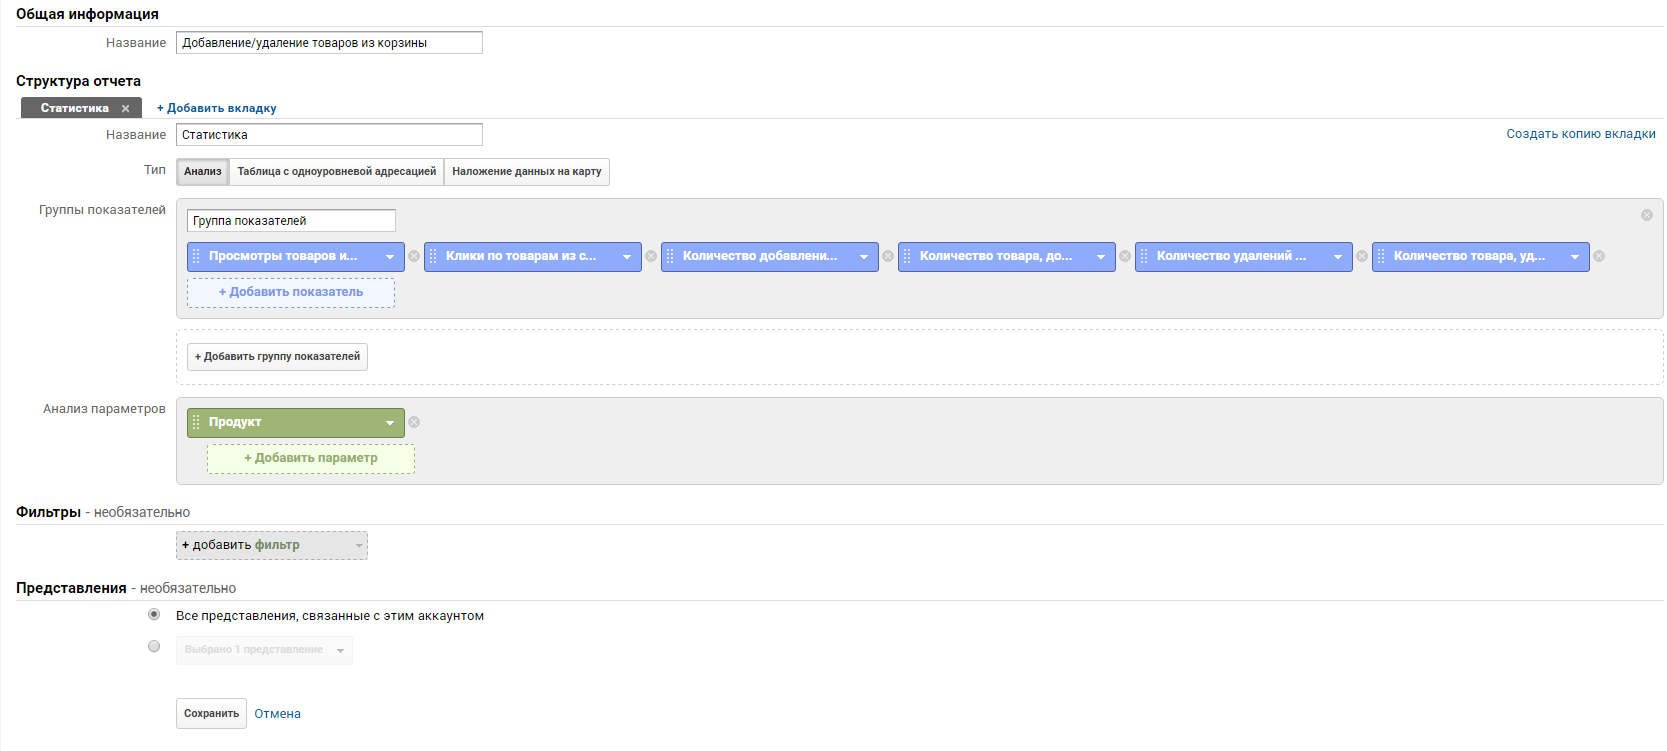Screen dimensions: 1667x751
Task: Close the Статистика tab with its x
Action: coord(125,108)
